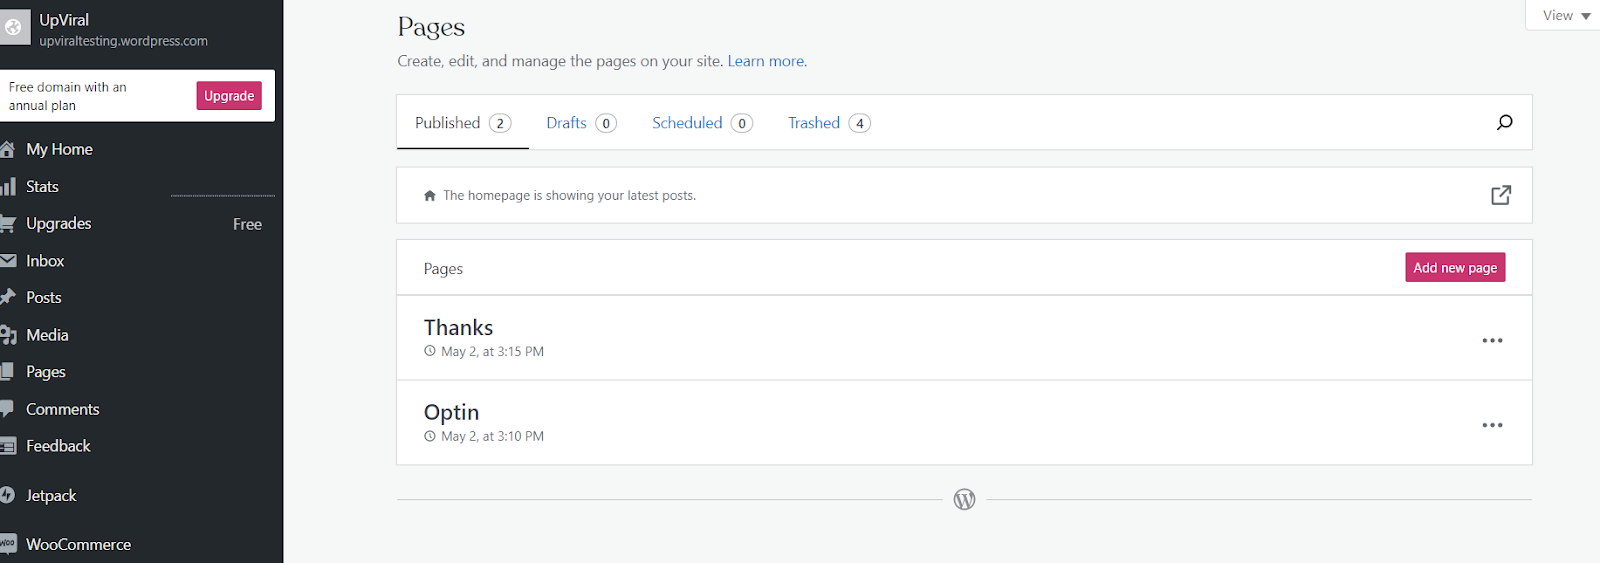Click the Stats bar chart icon
The image size is (1600, 563).
tap(8, 186)
